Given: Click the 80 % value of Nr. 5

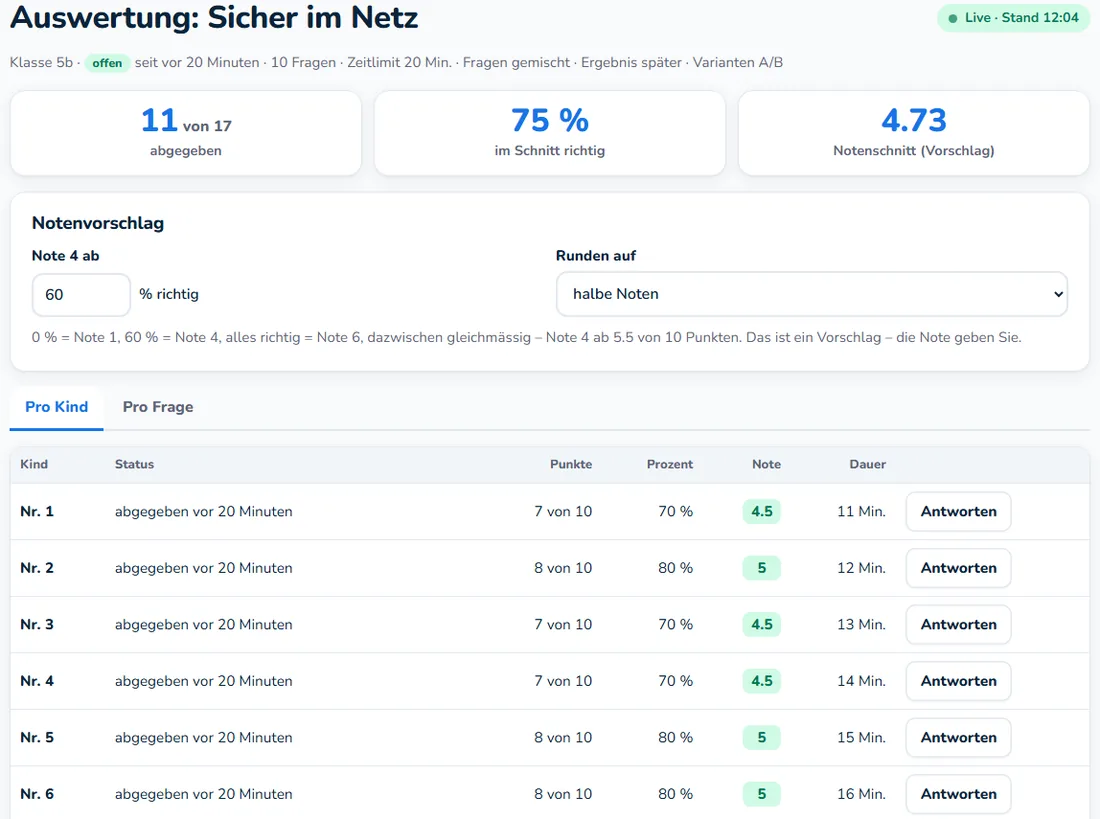Looking at the screenshot, I should click(x=676, y=738).
